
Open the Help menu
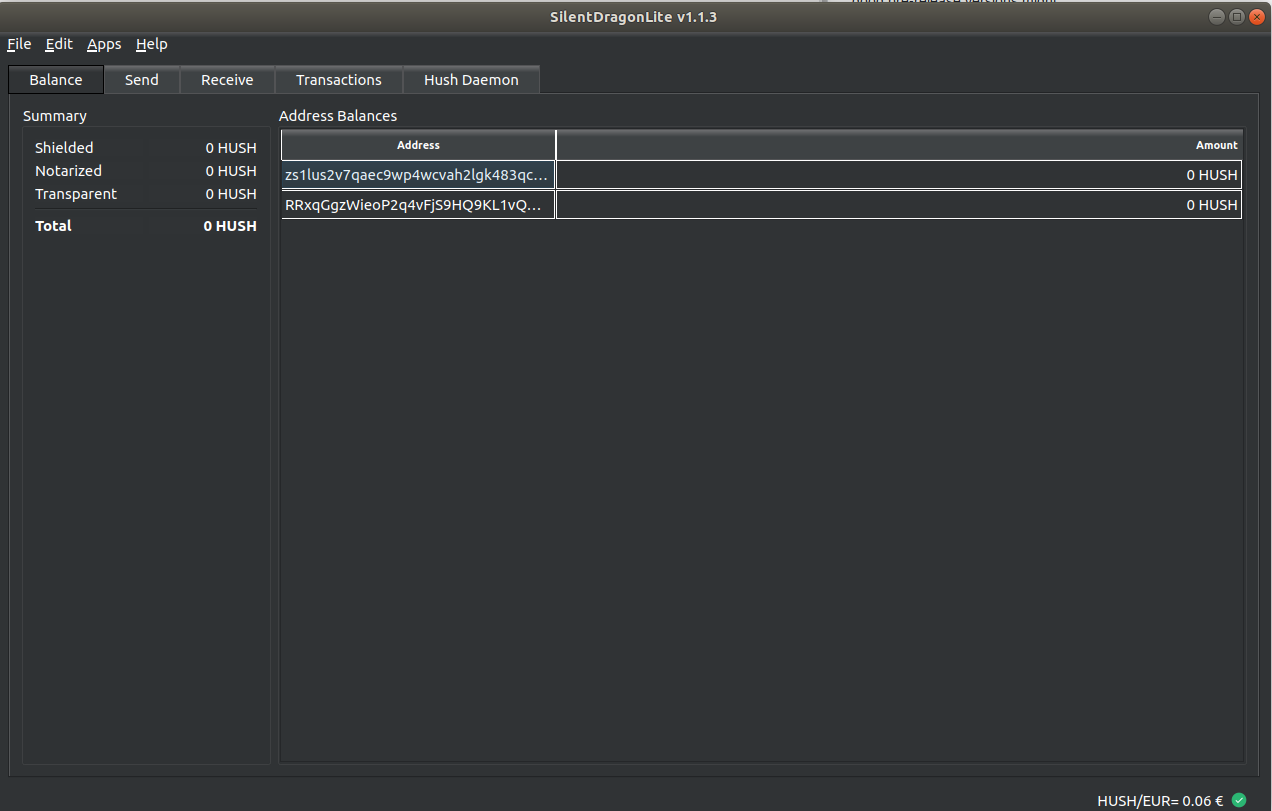click(x=152, y=44)
